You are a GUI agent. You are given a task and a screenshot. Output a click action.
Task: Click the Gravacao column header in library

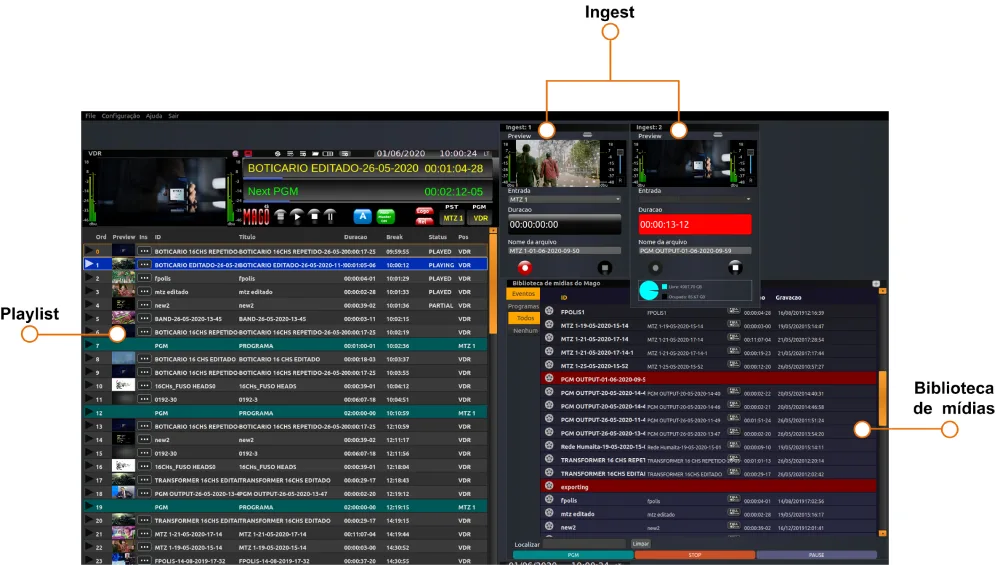(788, 298)
